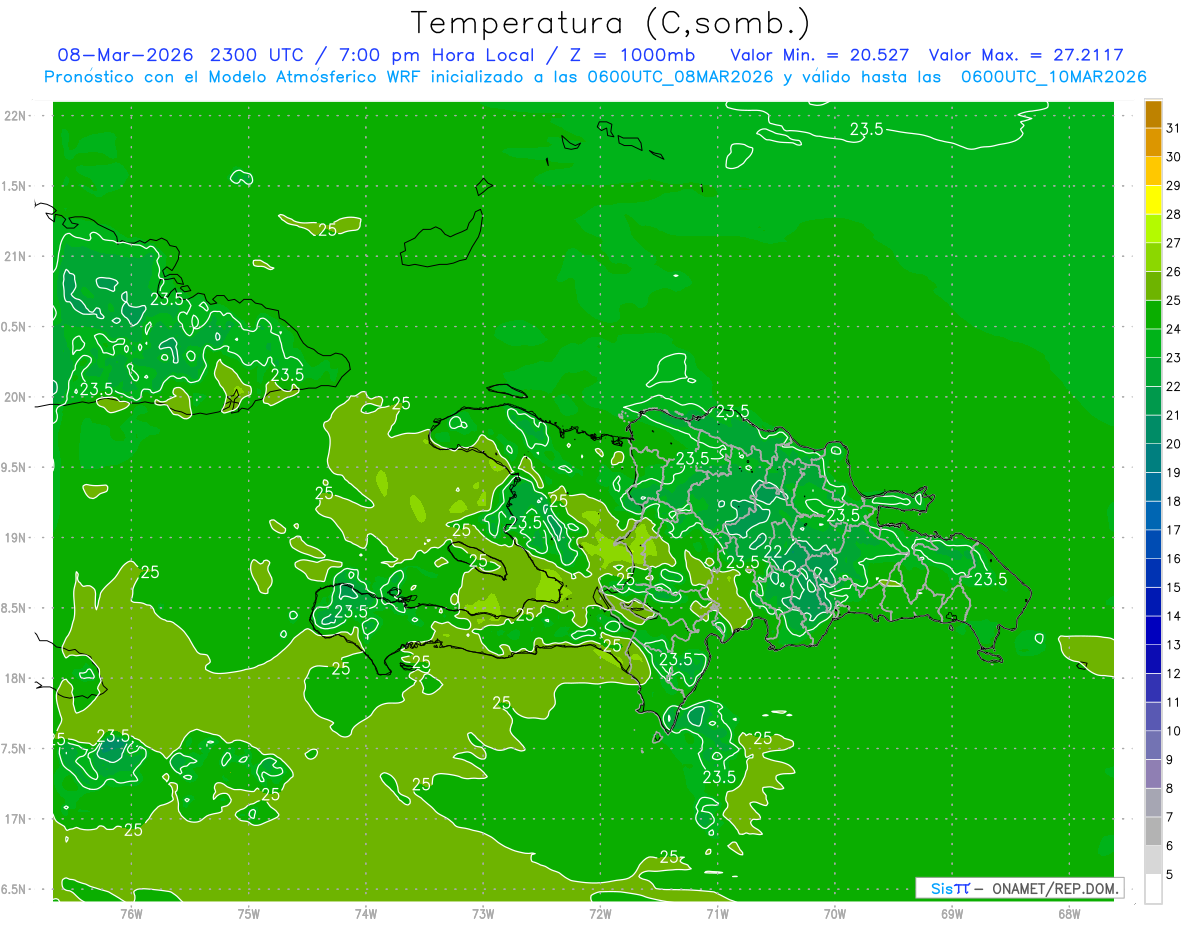This screenshot has height=927, width=1200.
Task: Click the 73W longitude axis label
Action: (x=482, y=913)
